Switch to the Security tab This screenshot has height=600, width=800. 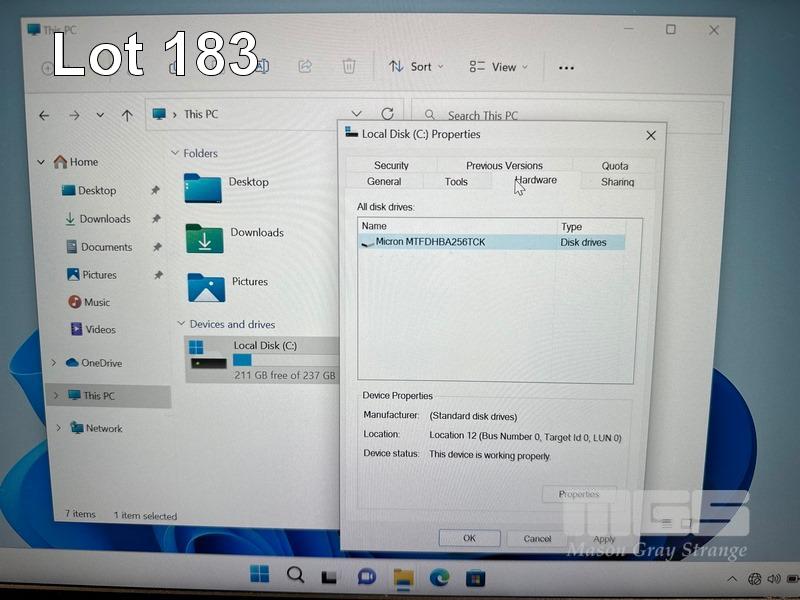[391, 165]
